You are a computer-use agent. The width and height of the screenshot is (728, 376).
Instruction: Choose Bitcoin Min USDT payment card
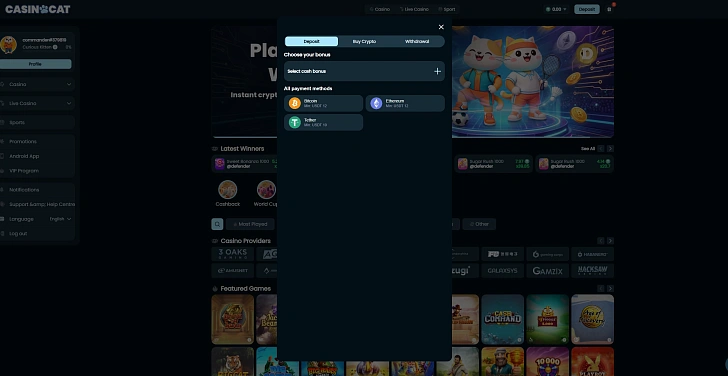324,103
